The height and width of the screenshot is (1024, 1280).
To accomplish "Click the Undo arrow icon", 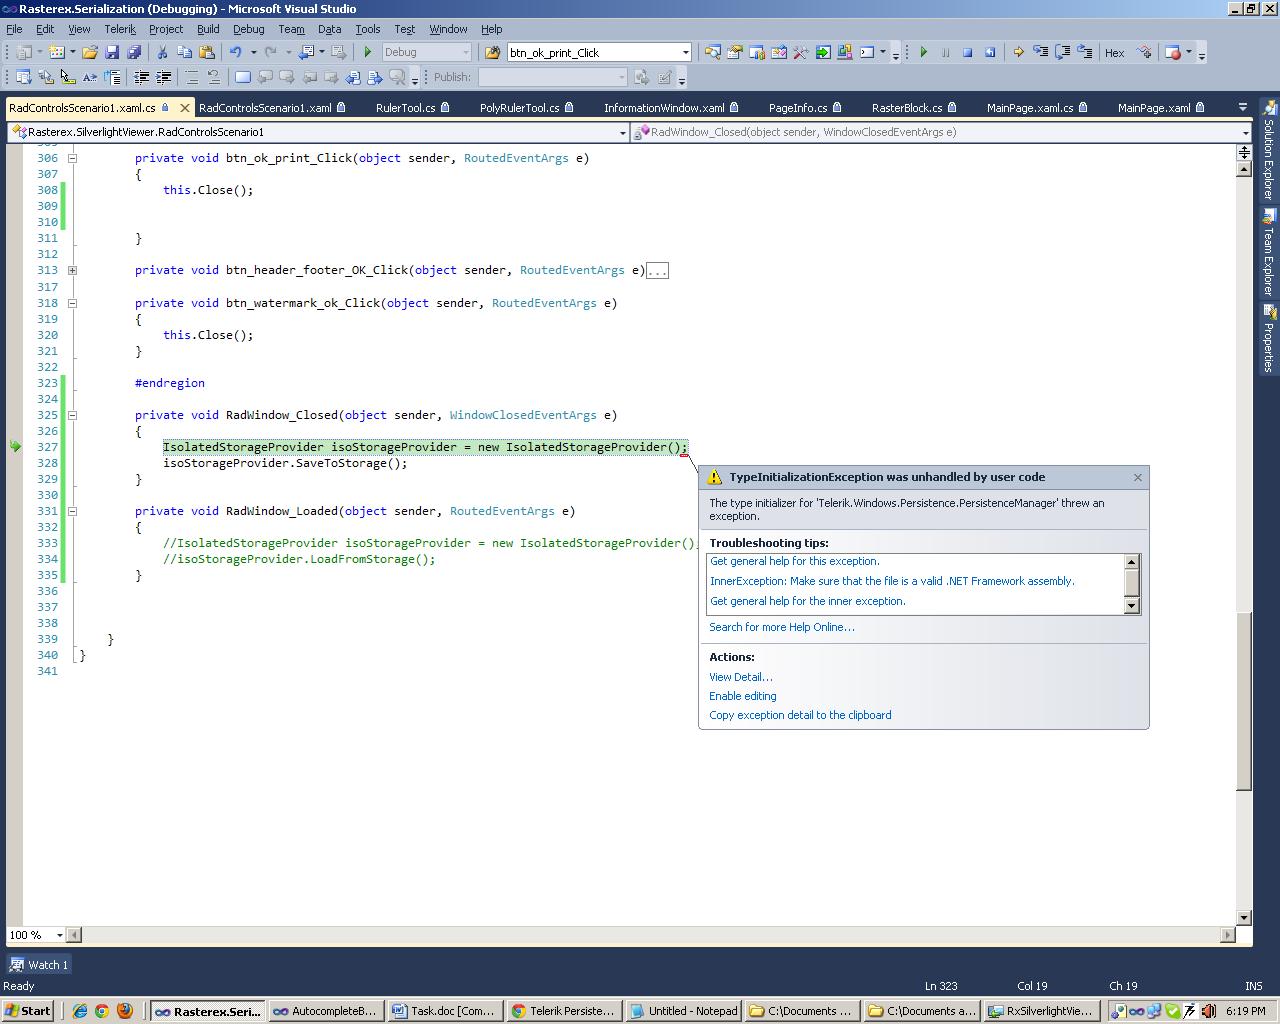I will (x=235, y=52).
